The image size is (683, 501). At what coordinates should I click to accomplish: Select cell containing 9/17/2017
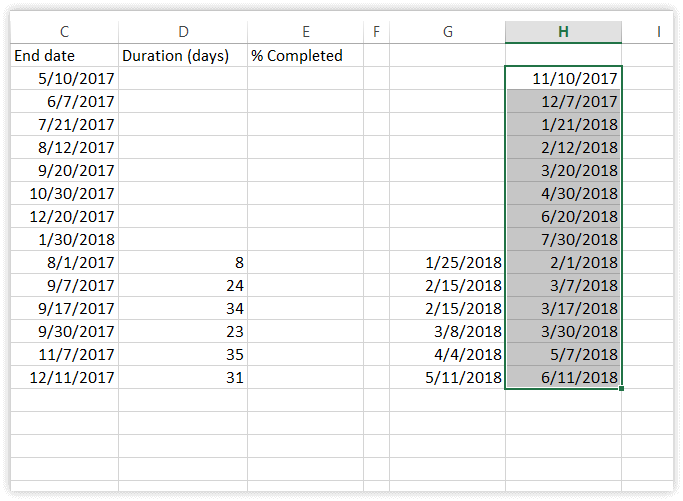pos(64,308)
